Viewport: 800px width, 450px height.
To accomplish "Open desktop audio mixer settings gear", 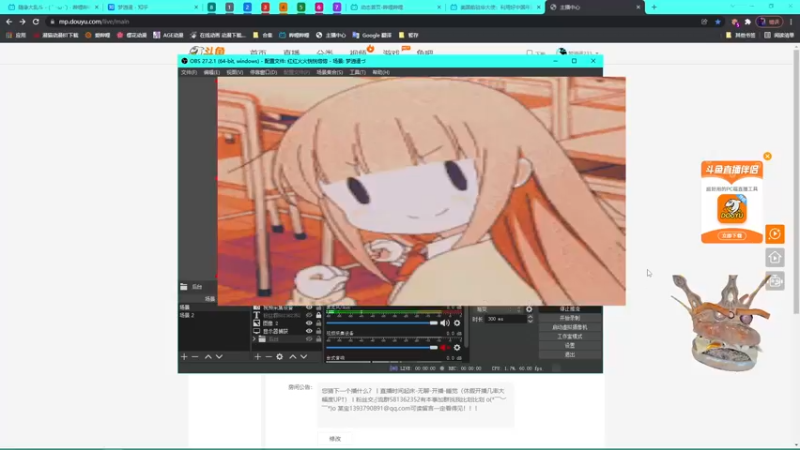I will pos(457,322).
